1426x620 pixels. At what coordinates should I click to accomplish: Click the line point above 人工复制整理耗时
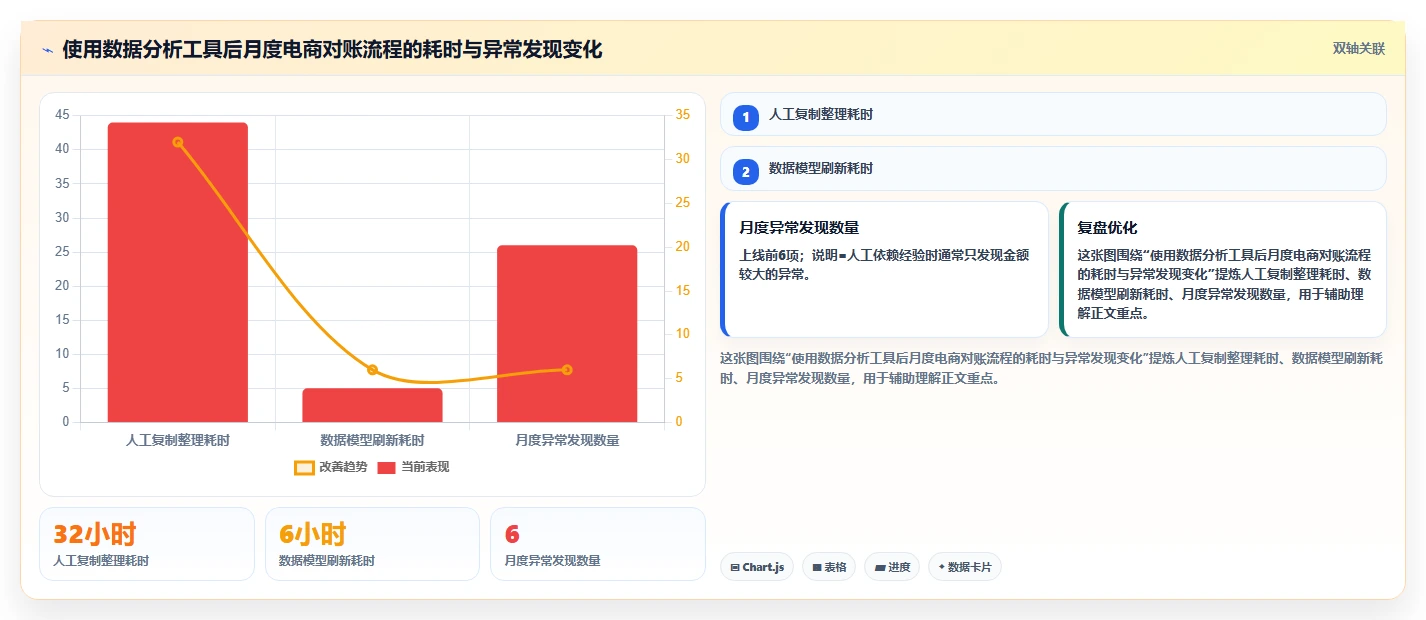(178, 142)
